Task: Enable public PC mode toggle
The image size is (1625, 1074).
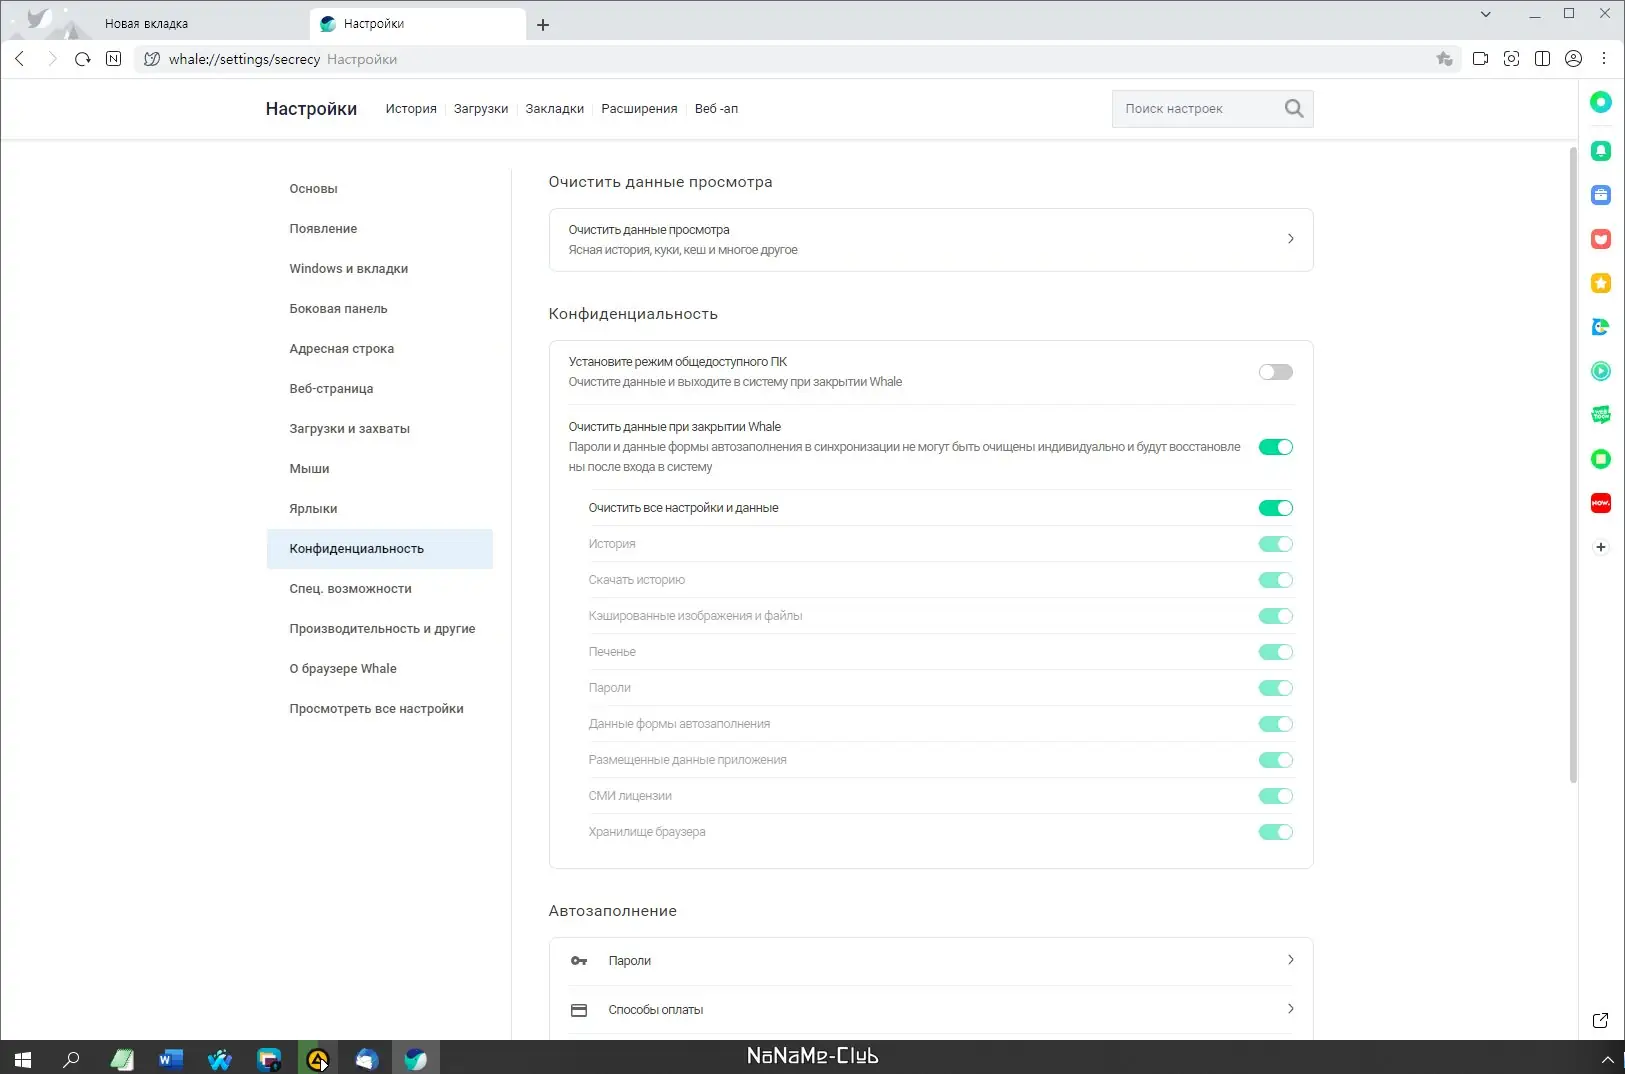Action: pos(1276,372)
